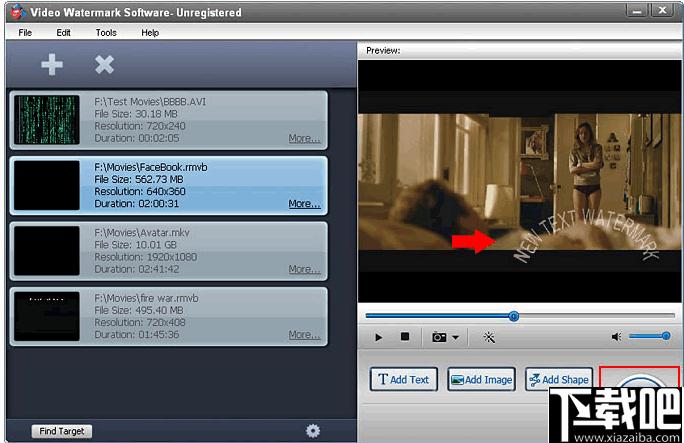Click the X icon to remove video
The image size is (684, 443).
click(104, 65)
